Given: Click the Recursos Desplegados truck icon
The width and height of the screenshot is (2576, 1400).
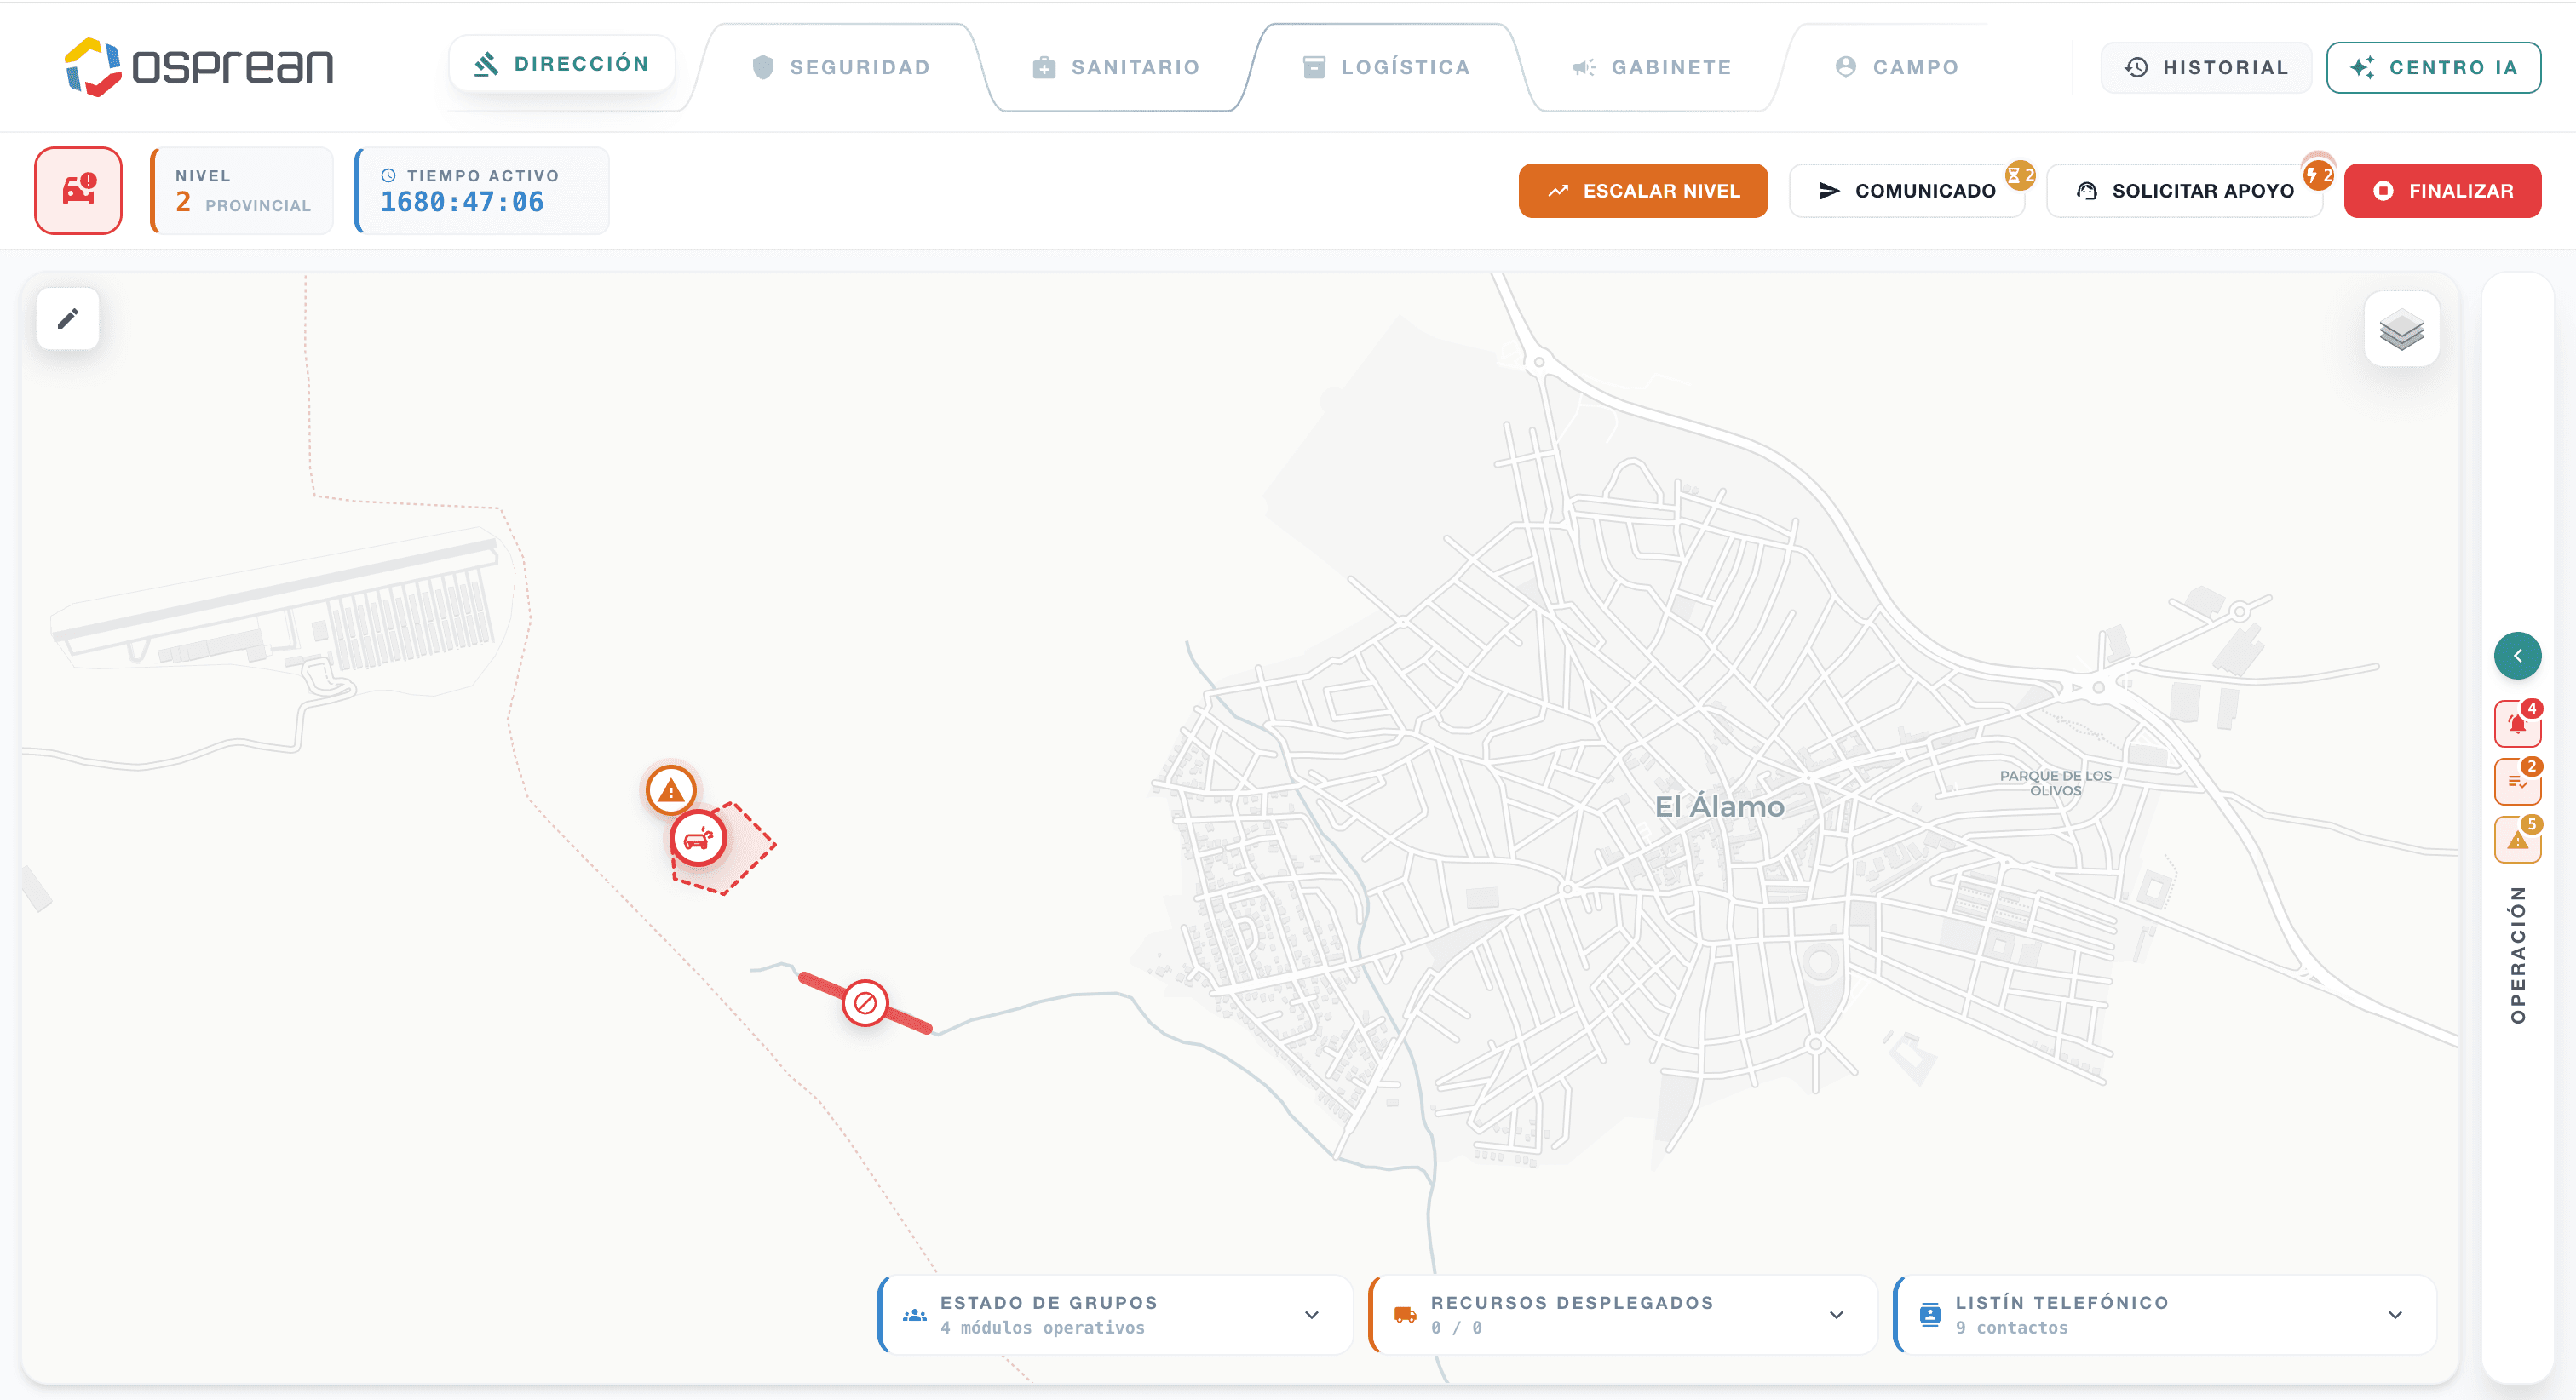Looking at the screenshot, I should click(1405, 1315).
